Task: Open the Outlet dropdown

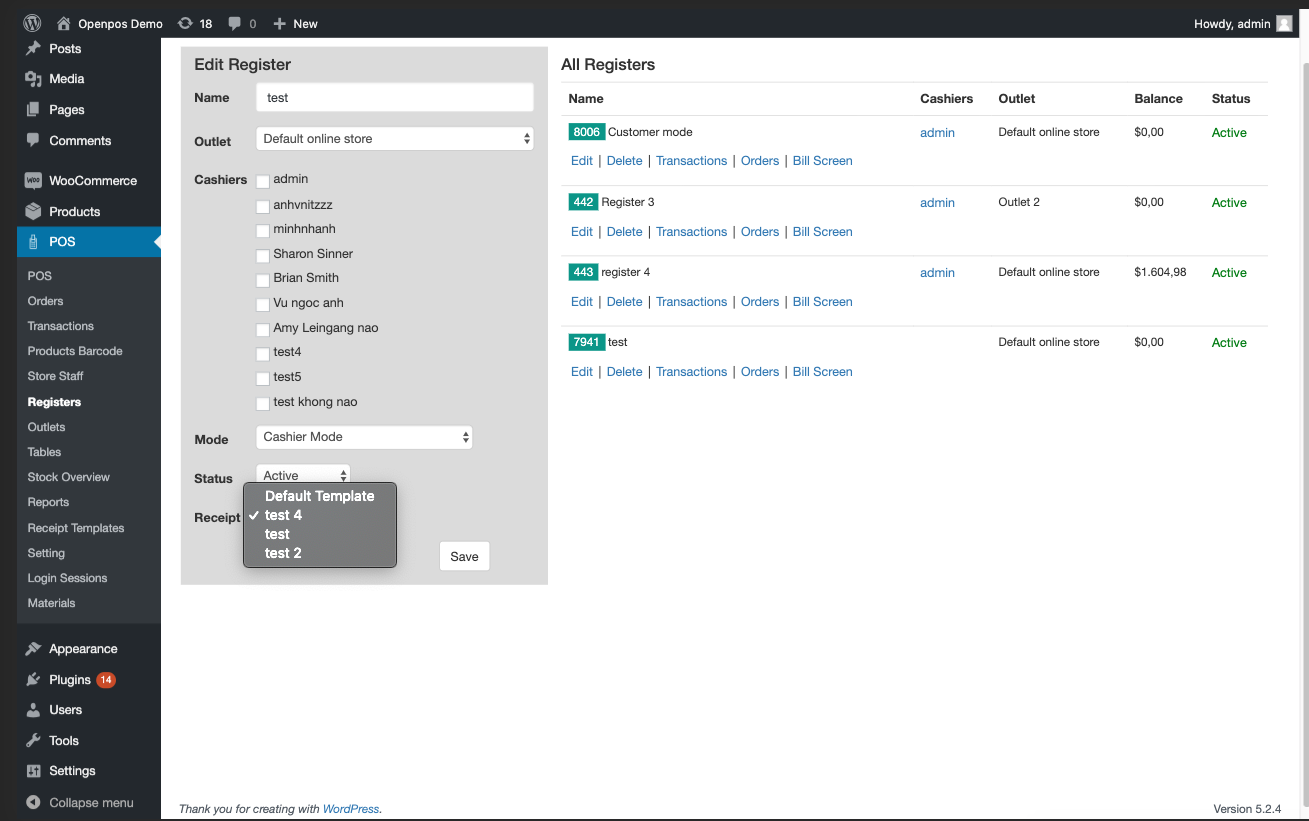Action: click(395, 139)
